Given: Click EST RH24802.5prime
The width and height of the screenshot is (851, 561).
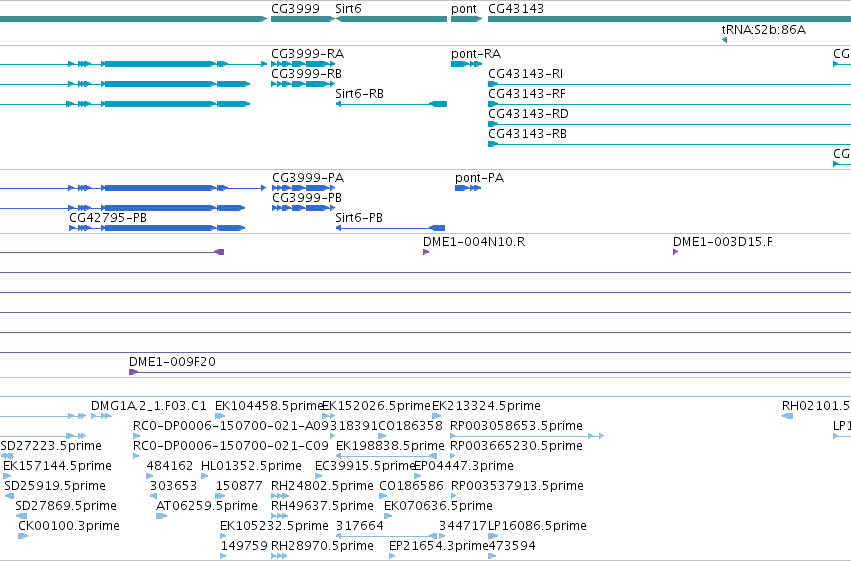Looking at the screenshot, I should 322,486.
